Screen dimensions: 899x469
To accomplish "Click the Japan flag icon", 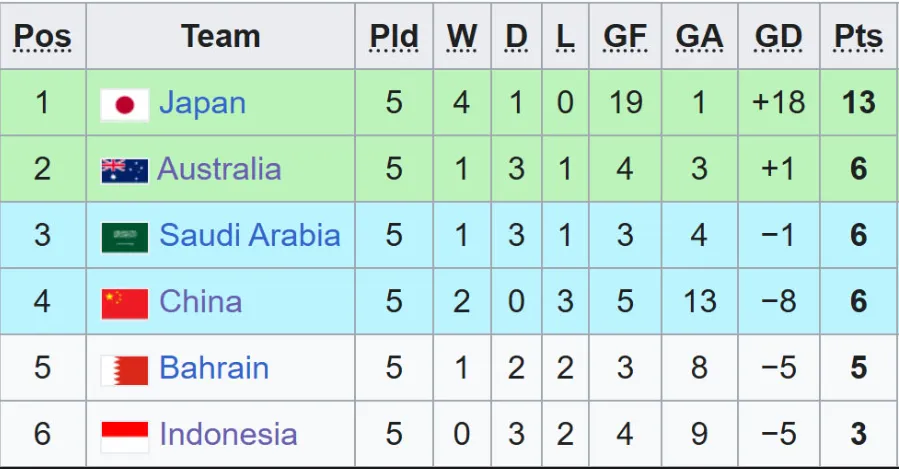I will (x=125, y=104).
